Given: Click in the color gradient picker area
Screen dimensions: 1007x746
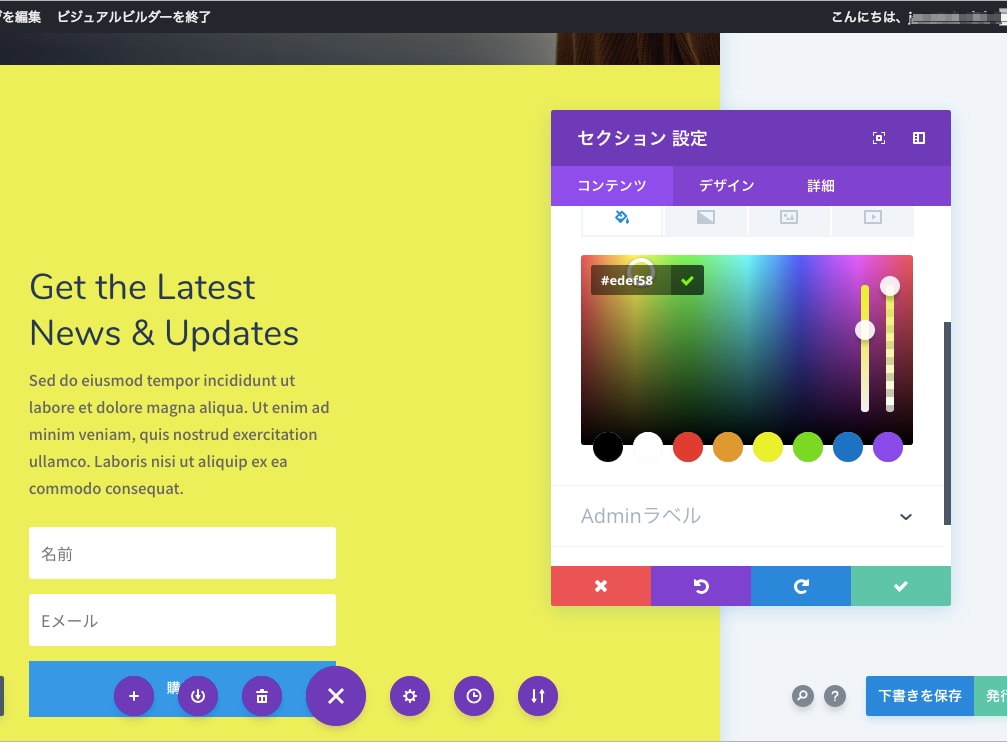Looking at the screenshot, I should click(x=747, y=350).
